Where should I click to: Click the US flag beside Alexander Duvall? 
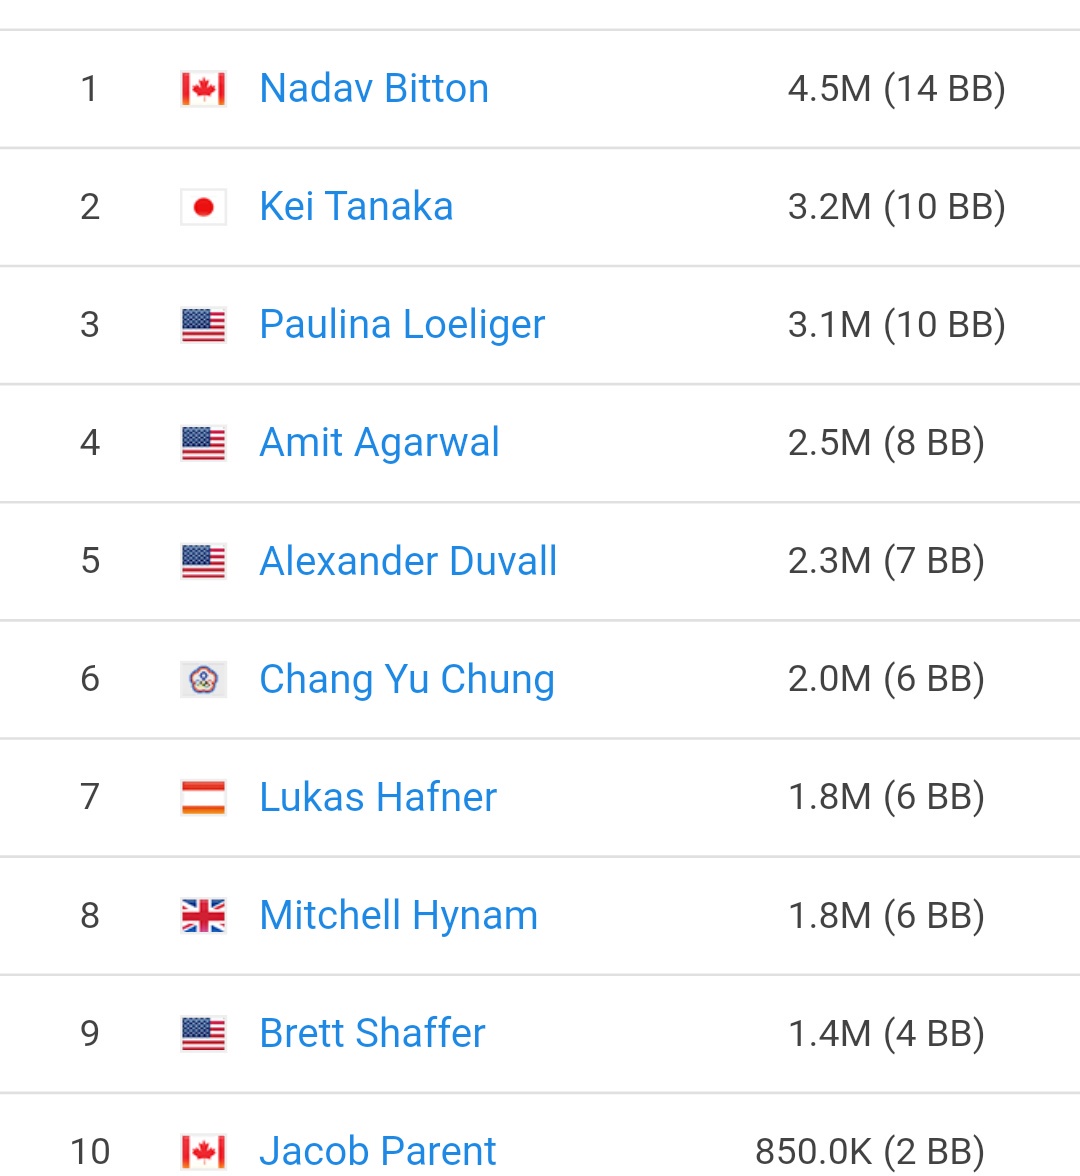coord(203,562)
